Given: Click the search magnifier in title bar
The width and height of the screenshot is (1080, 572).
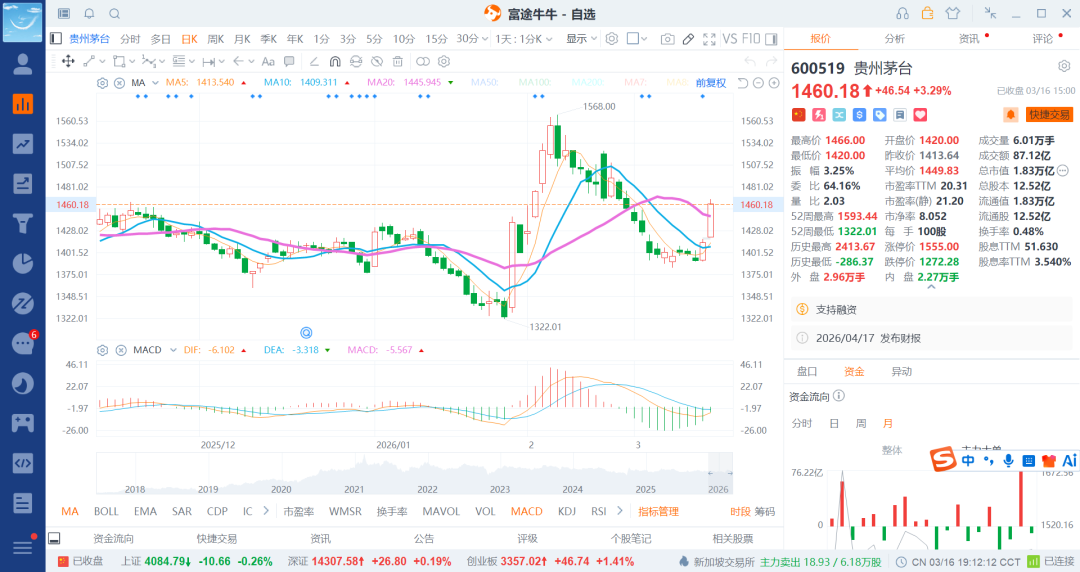Looking at the screenshot, I should click(115, 14).
